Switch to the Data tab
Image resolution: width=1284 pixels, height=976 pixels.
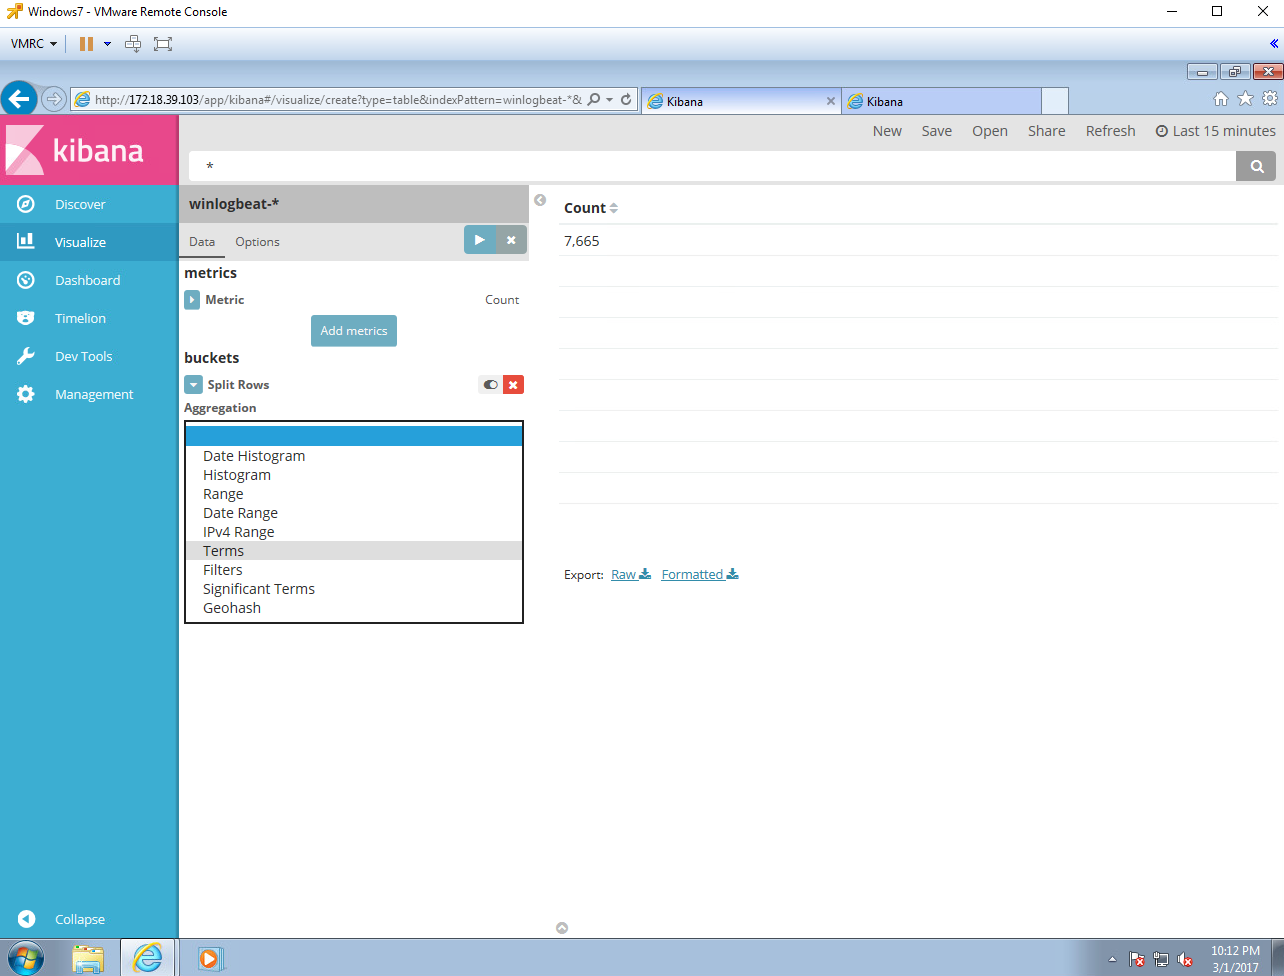[x=202, y=242]
